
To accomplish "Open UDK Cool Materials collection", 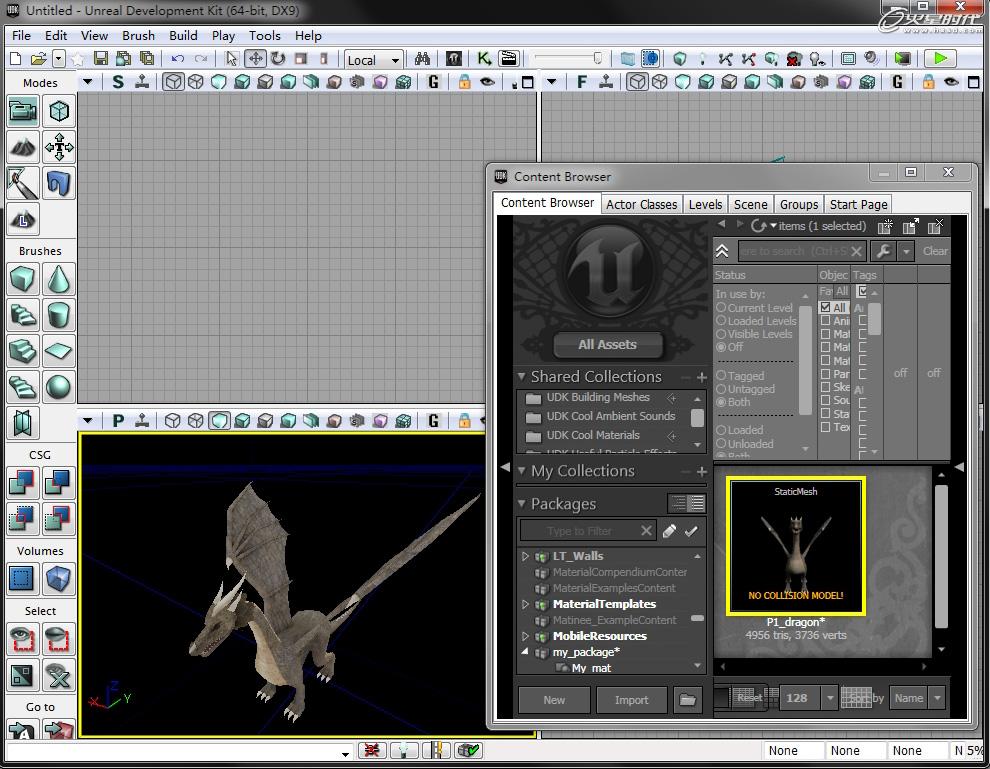I will point(593,436).
